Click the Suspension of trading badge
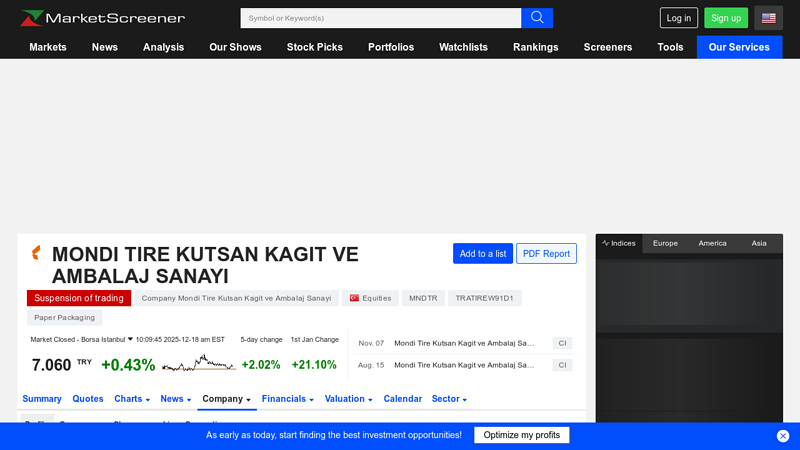The image size is (800, 450). pyautogui.click(x=79, y=298)
